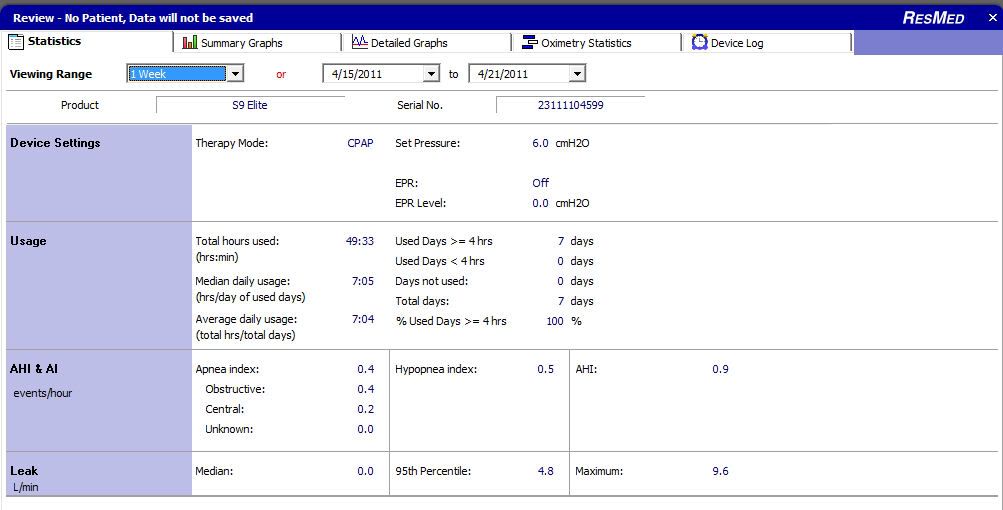This screenshot has width=1003, height=510.
Task: Click the Usage section header
Action: [28, 241]
